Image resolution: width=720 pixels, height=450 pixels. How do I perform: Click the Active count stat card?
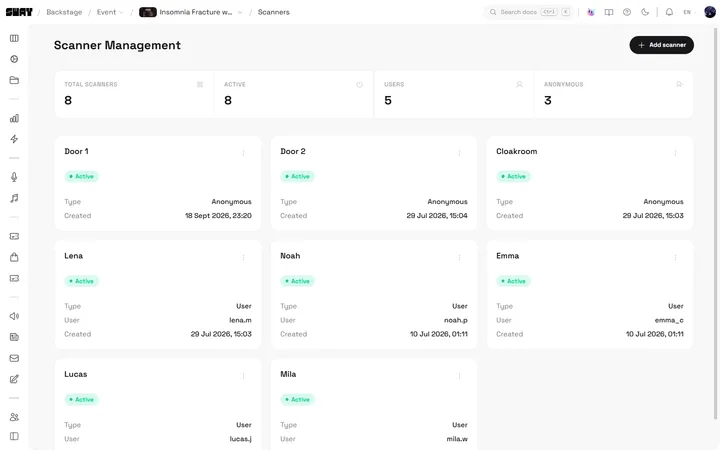pyautogui.click(x=293, y=94)
